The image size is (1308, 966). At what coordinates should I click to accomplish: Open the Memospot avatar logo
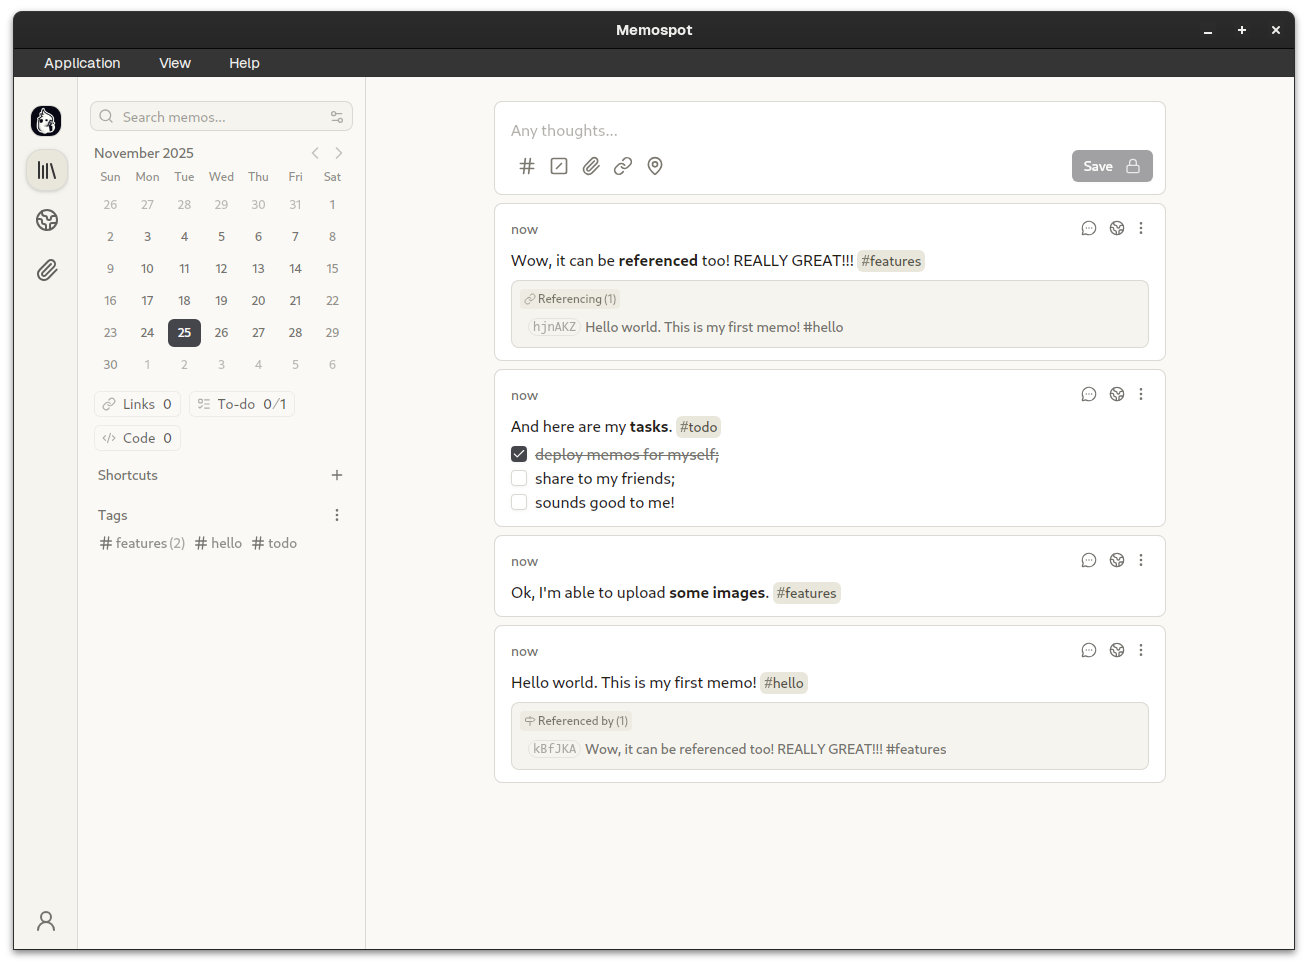46,121
